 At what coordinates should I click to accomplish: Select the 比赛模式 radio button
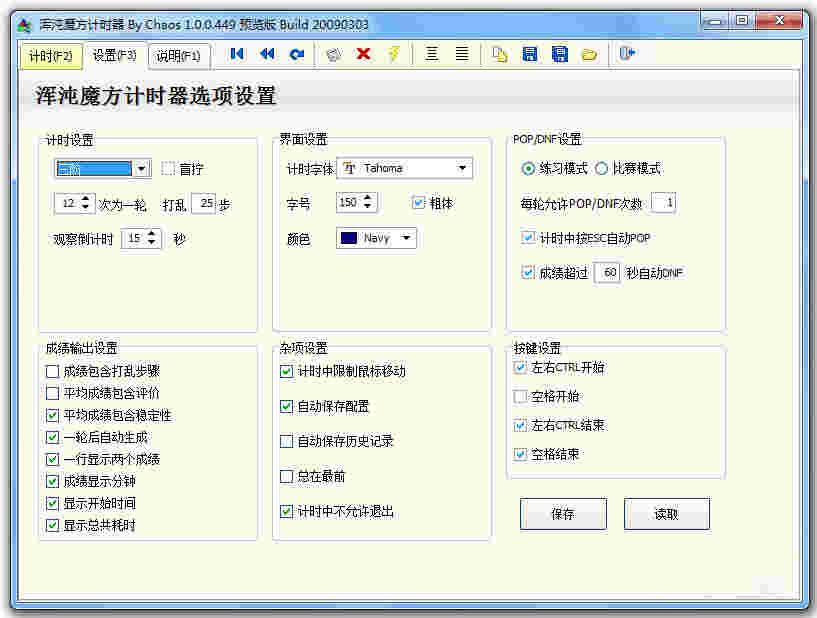[x=601, y=168]
